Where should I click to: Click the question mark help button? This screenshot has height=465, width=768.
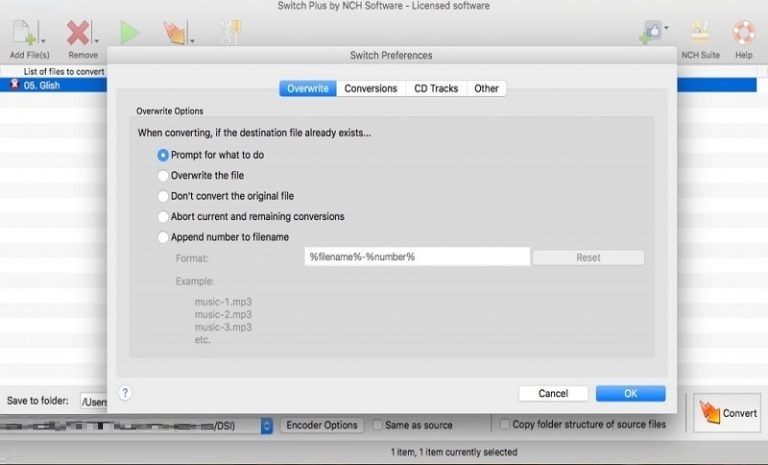(125, 393)
